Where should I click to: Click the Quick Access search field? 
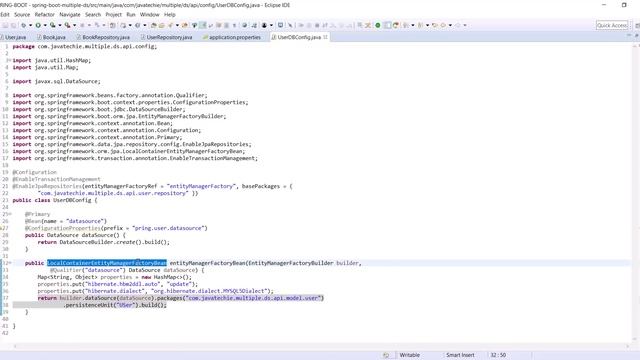point(611,25)
